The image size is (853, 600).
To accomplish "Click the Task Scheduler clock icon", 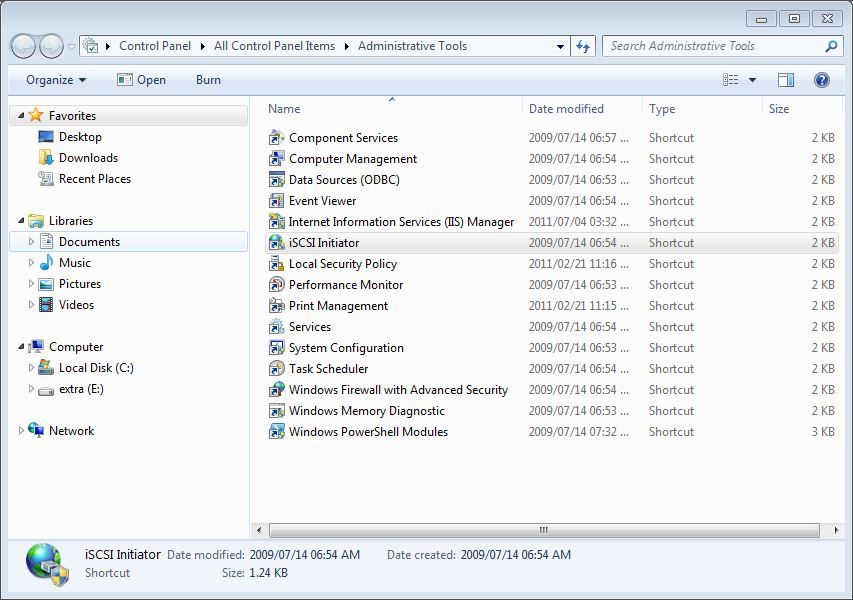I will click(276, 369).
